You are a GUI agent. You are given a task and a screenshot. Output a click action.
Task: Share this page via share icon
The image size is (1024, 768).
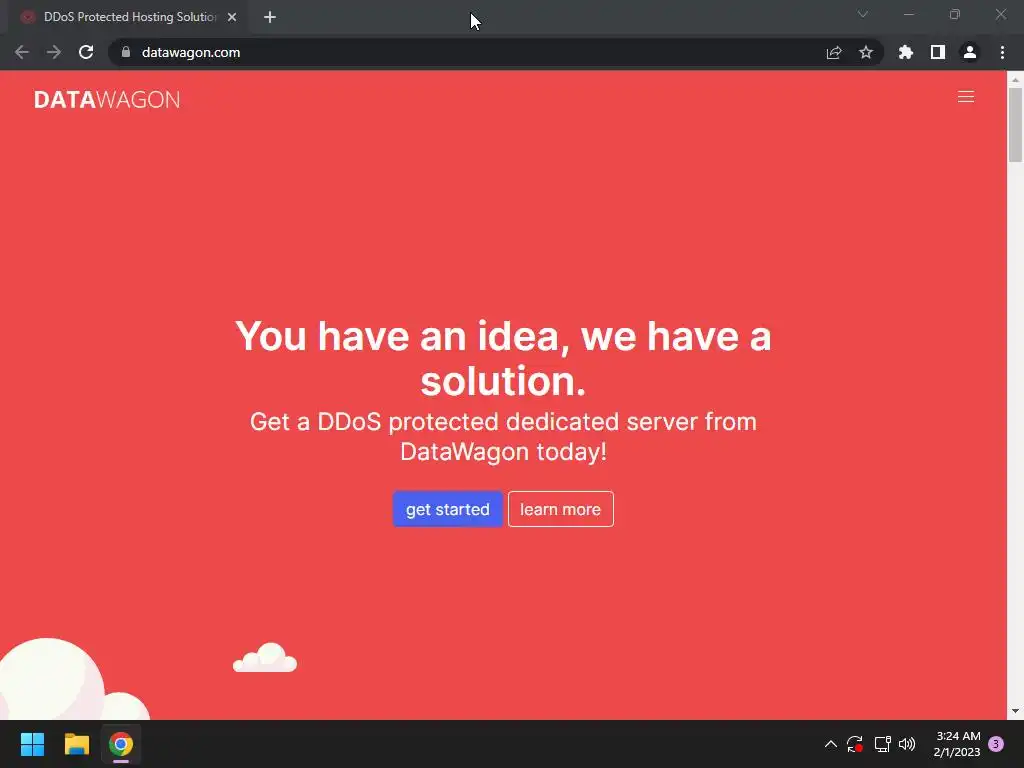[x=833, y=52]
